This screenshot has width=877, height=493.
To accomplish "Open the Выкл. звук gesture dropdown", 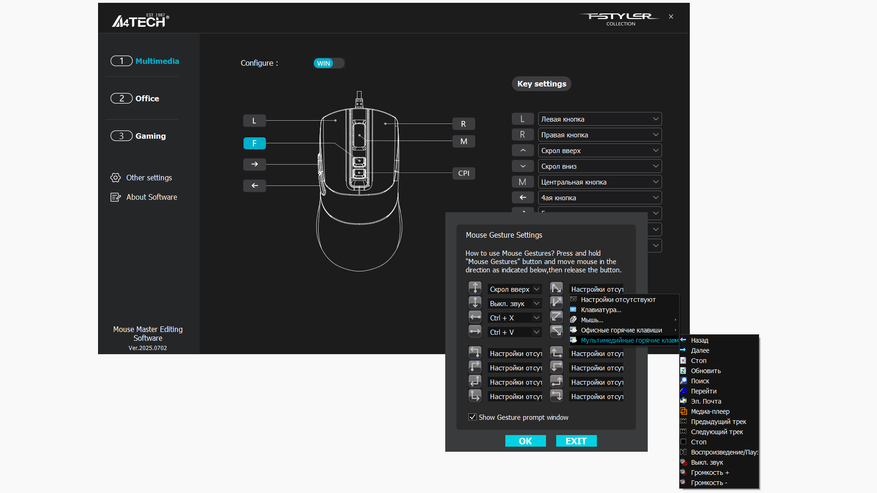I will pos(514,303).
